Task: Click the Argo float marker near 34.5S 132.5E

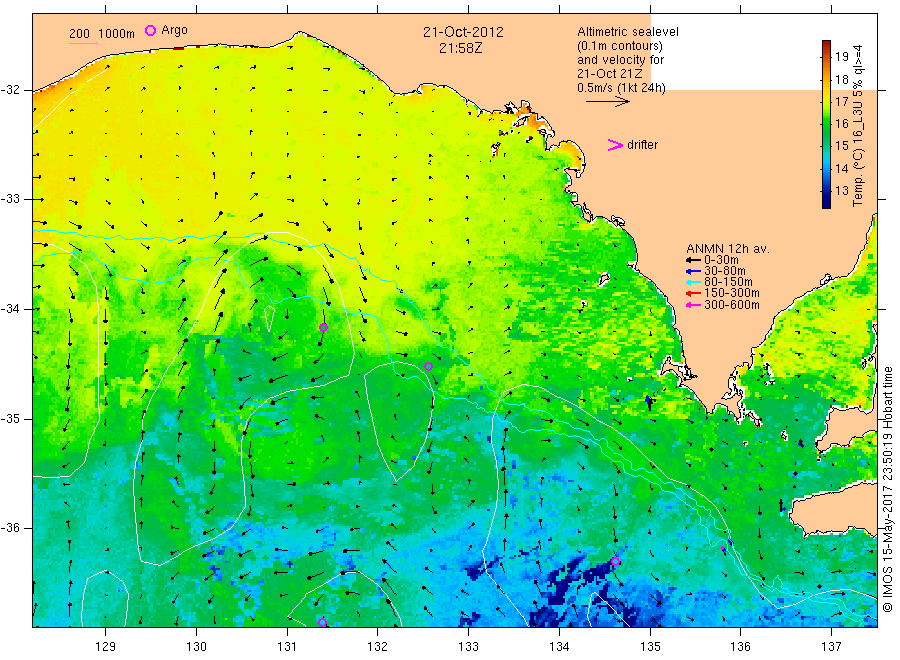Action: [x=428, y=367]
